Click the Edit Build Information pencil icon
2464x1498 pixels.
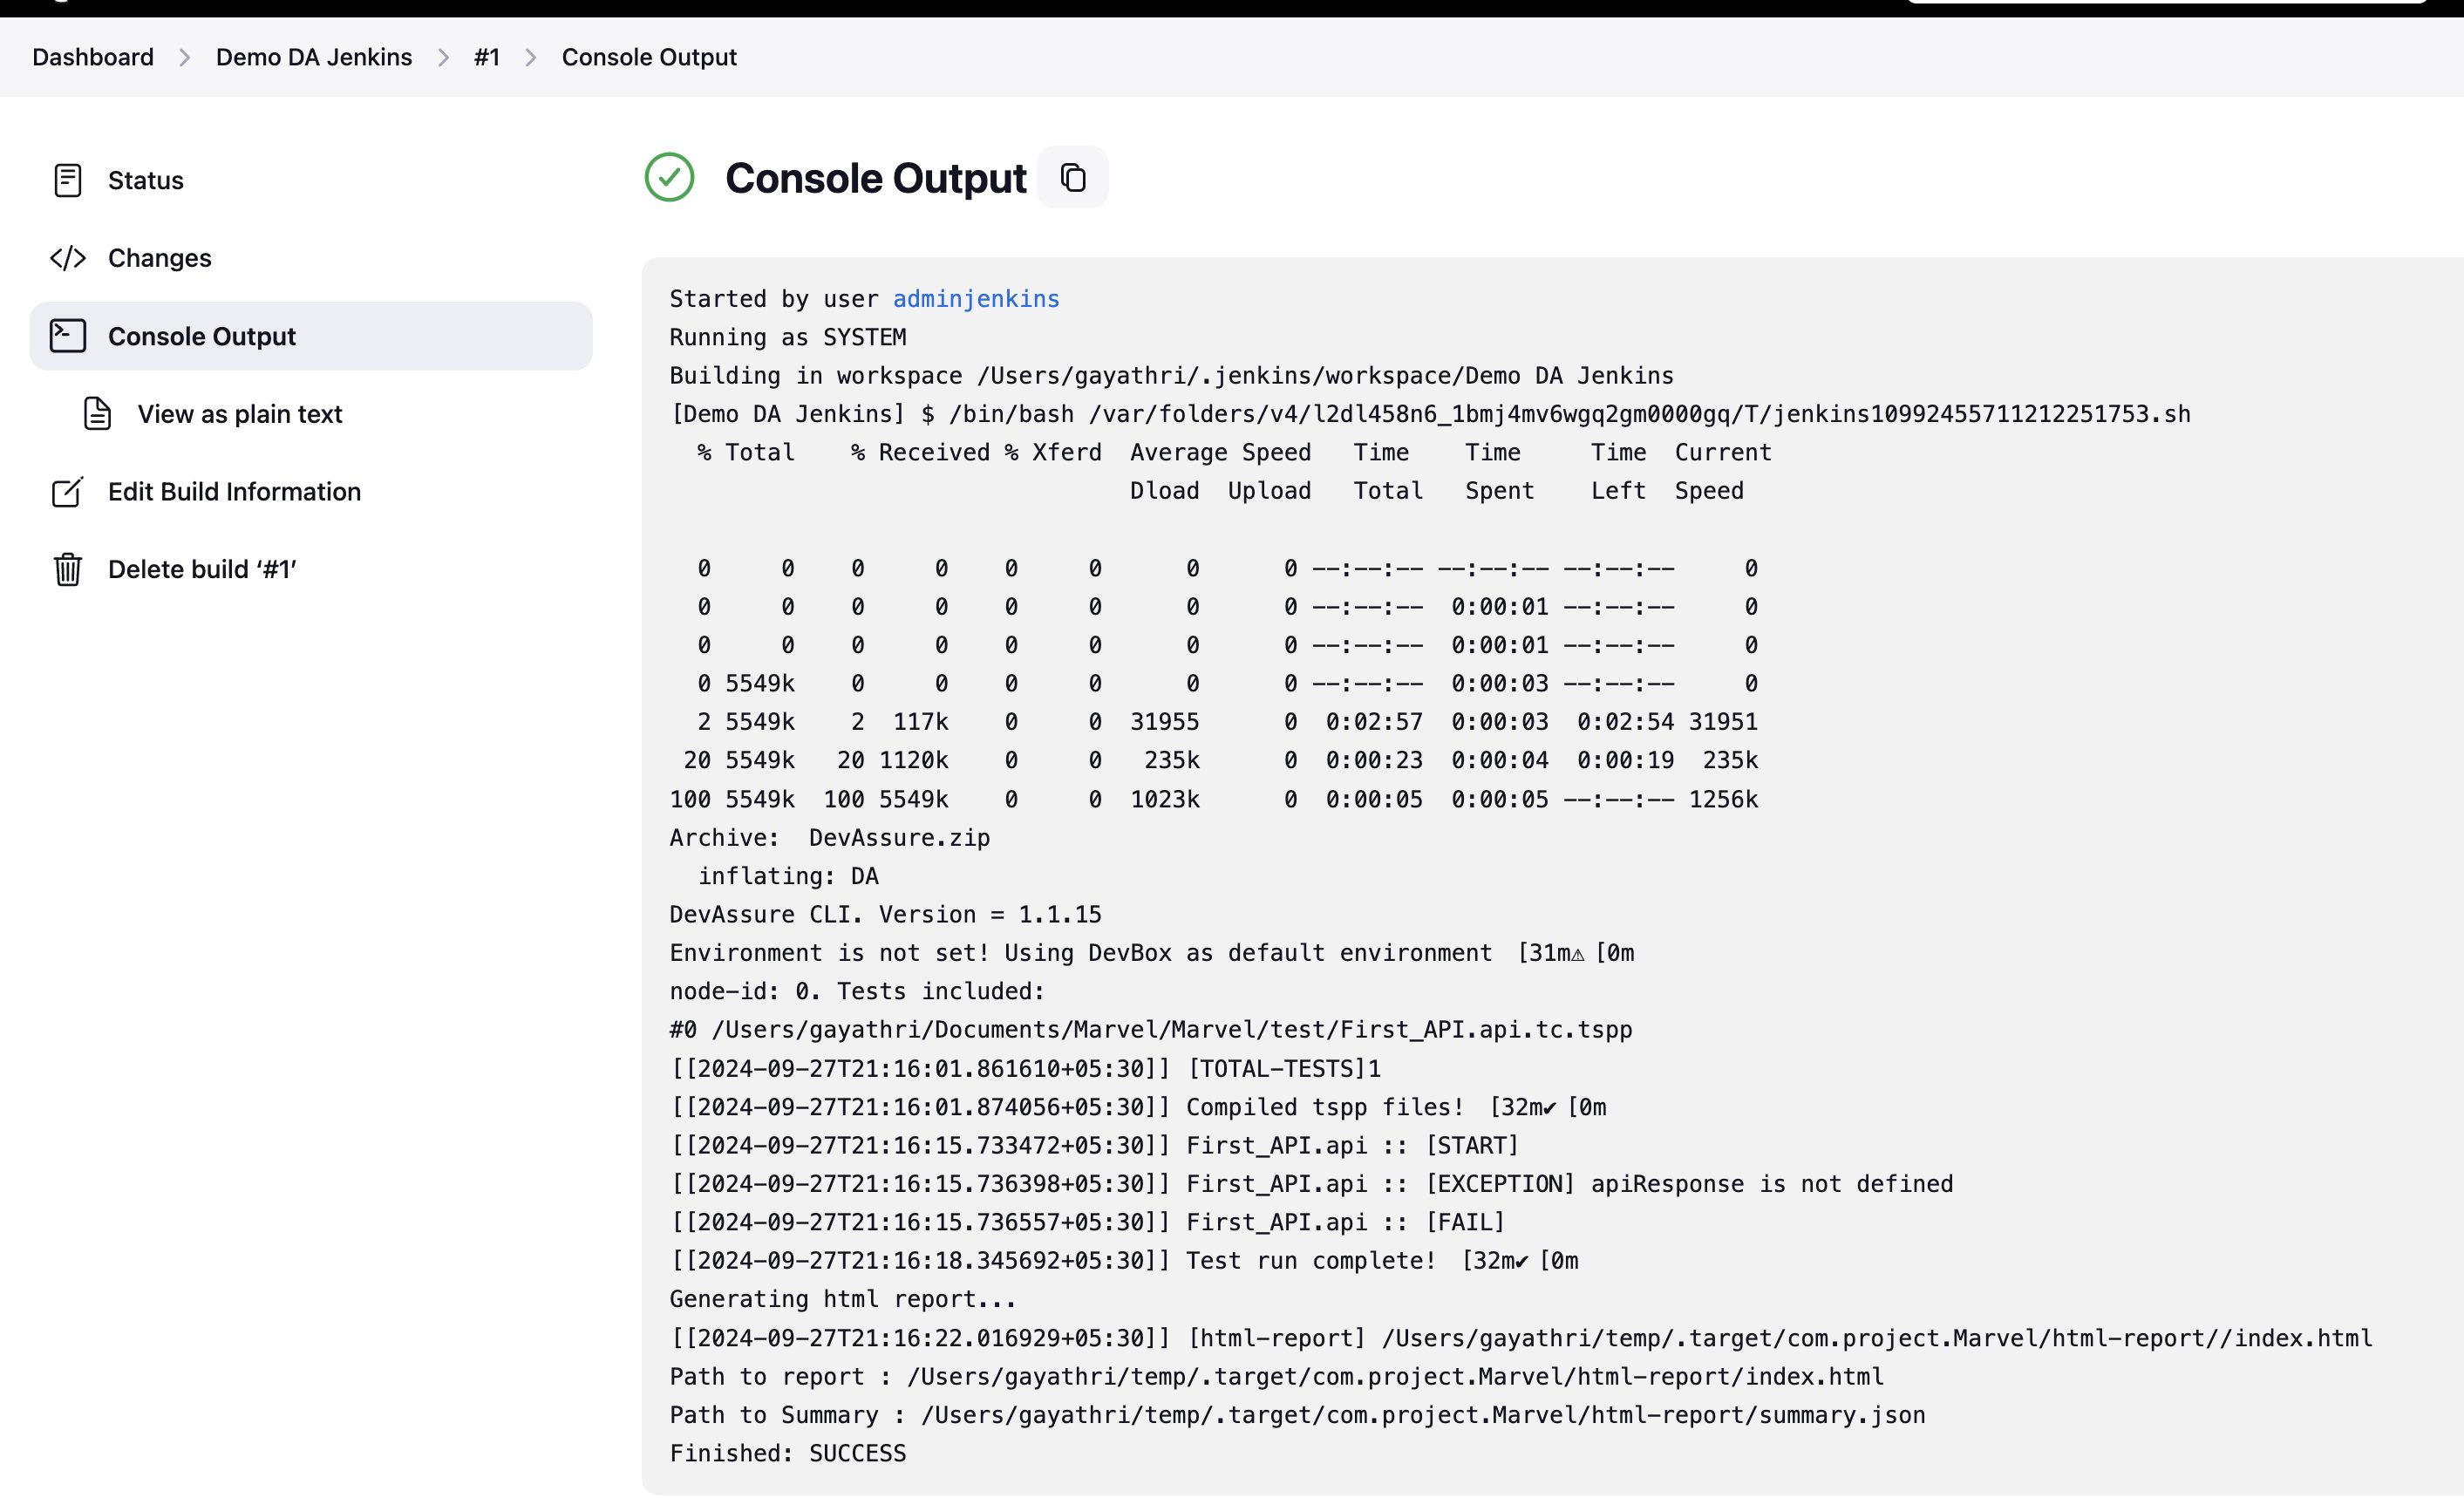pos(67,492)
